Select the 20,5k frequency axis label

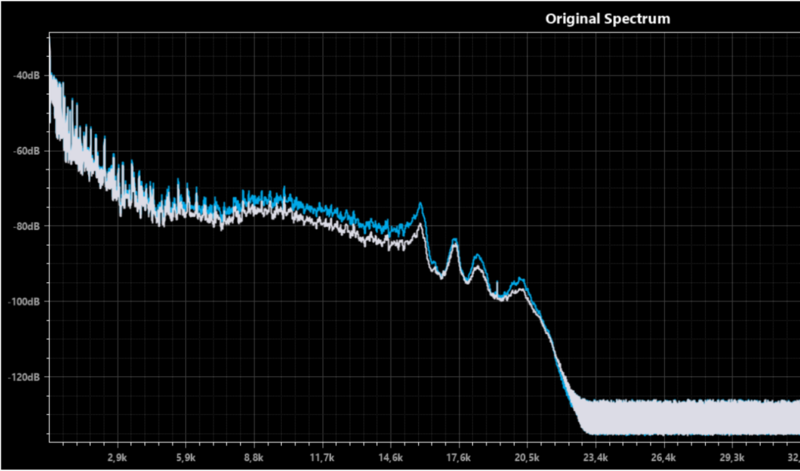(527, 457)
